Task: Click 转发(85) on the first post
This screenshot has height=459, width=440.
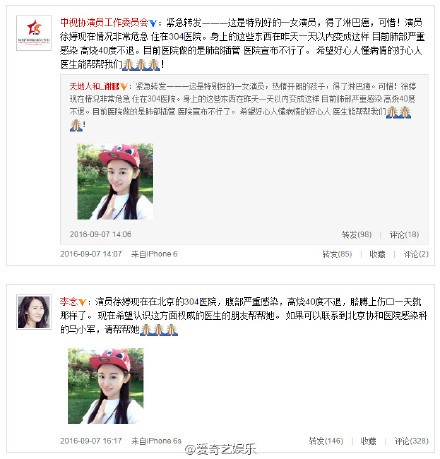Action: [x=337, y=254]
